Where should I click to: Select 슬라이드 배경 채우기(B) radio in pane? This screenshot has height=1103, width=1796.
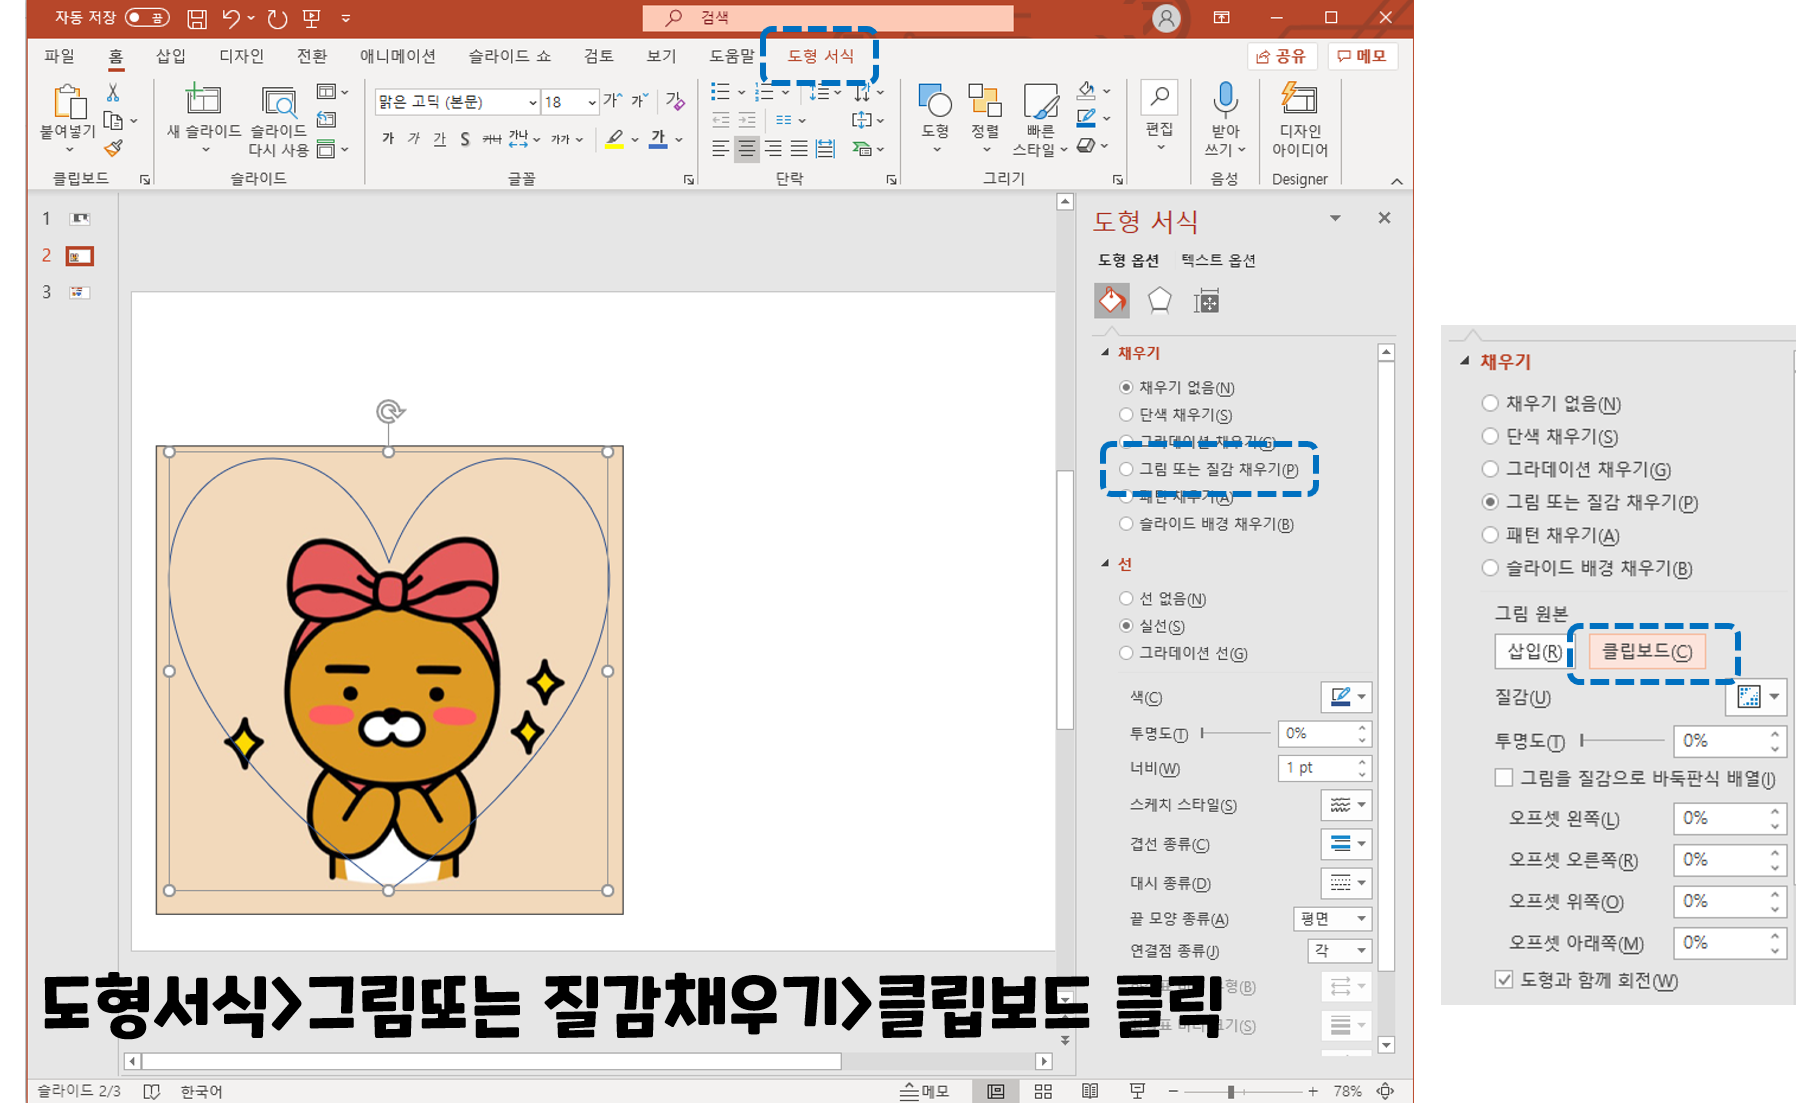click(x=1126, y=524)
